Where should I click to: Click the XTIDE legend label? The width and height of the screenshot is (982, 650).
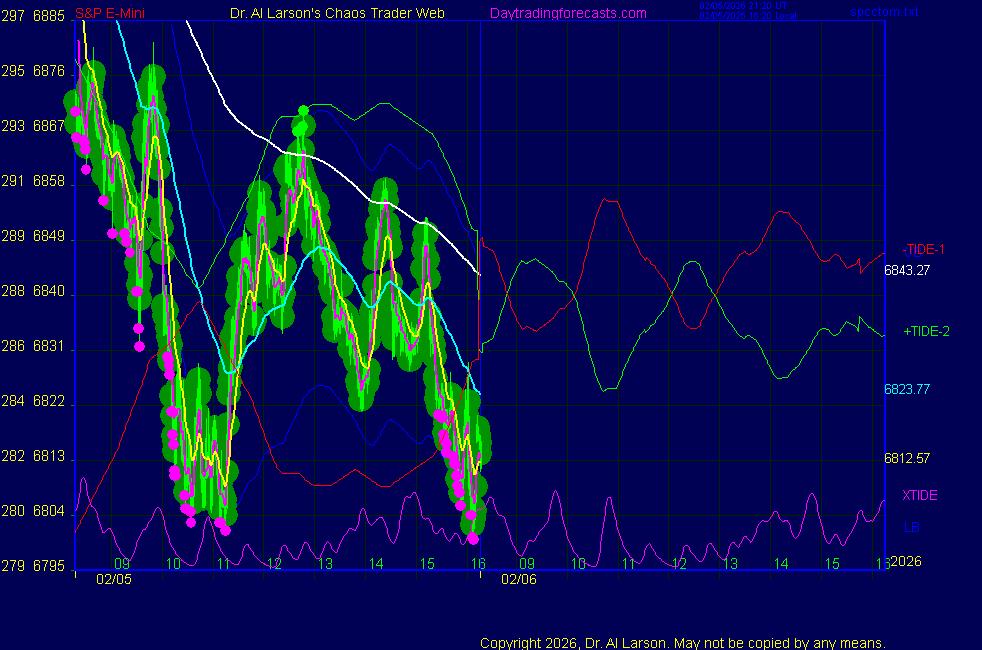(x=920, y=495)
